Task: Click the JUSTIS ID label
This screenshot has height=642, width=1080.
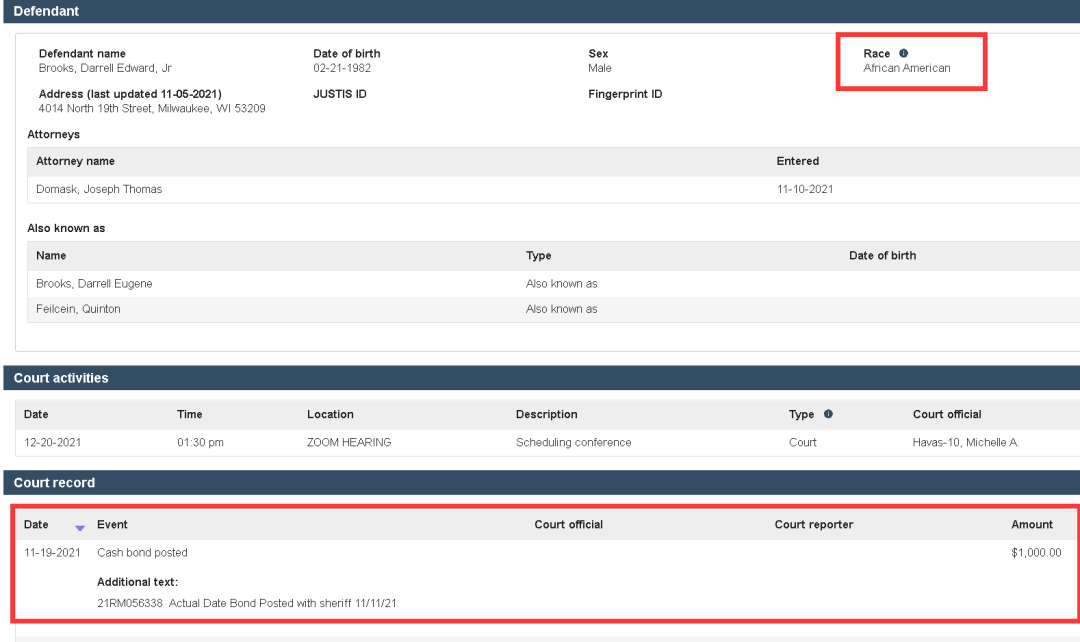Action: point(340,94)
